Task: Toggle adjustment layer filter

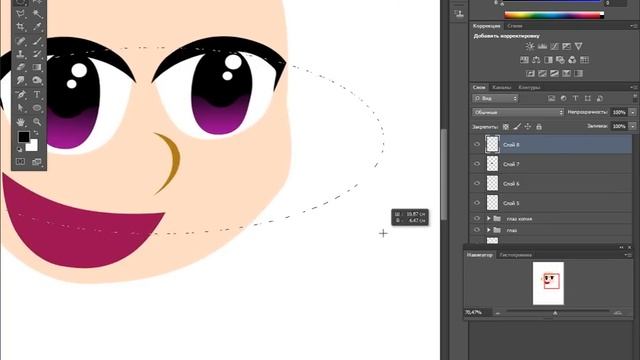Action: [x=564, y=98]
